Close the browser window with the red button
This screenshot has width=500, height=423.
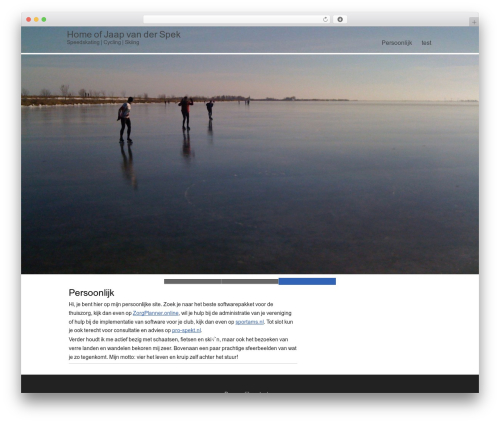click(29, 19)
